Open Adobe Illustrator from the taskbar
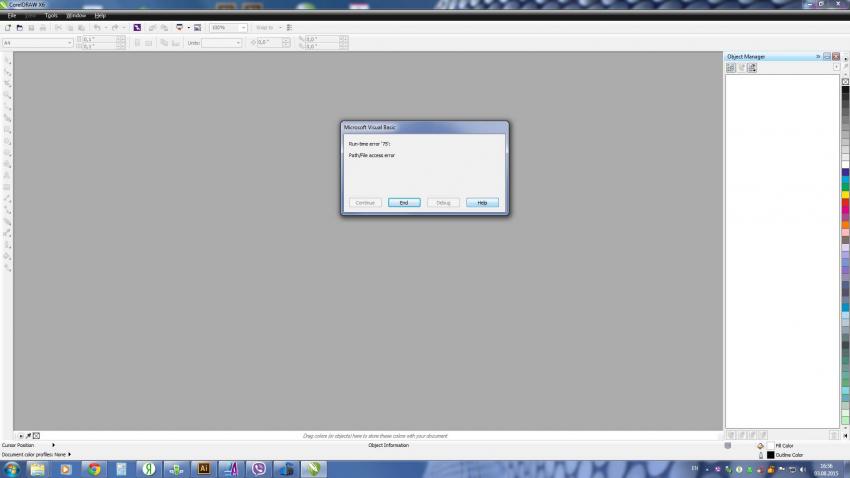This screenshot has height=478, width=850. pyautogui.click(x=204, y=467)
